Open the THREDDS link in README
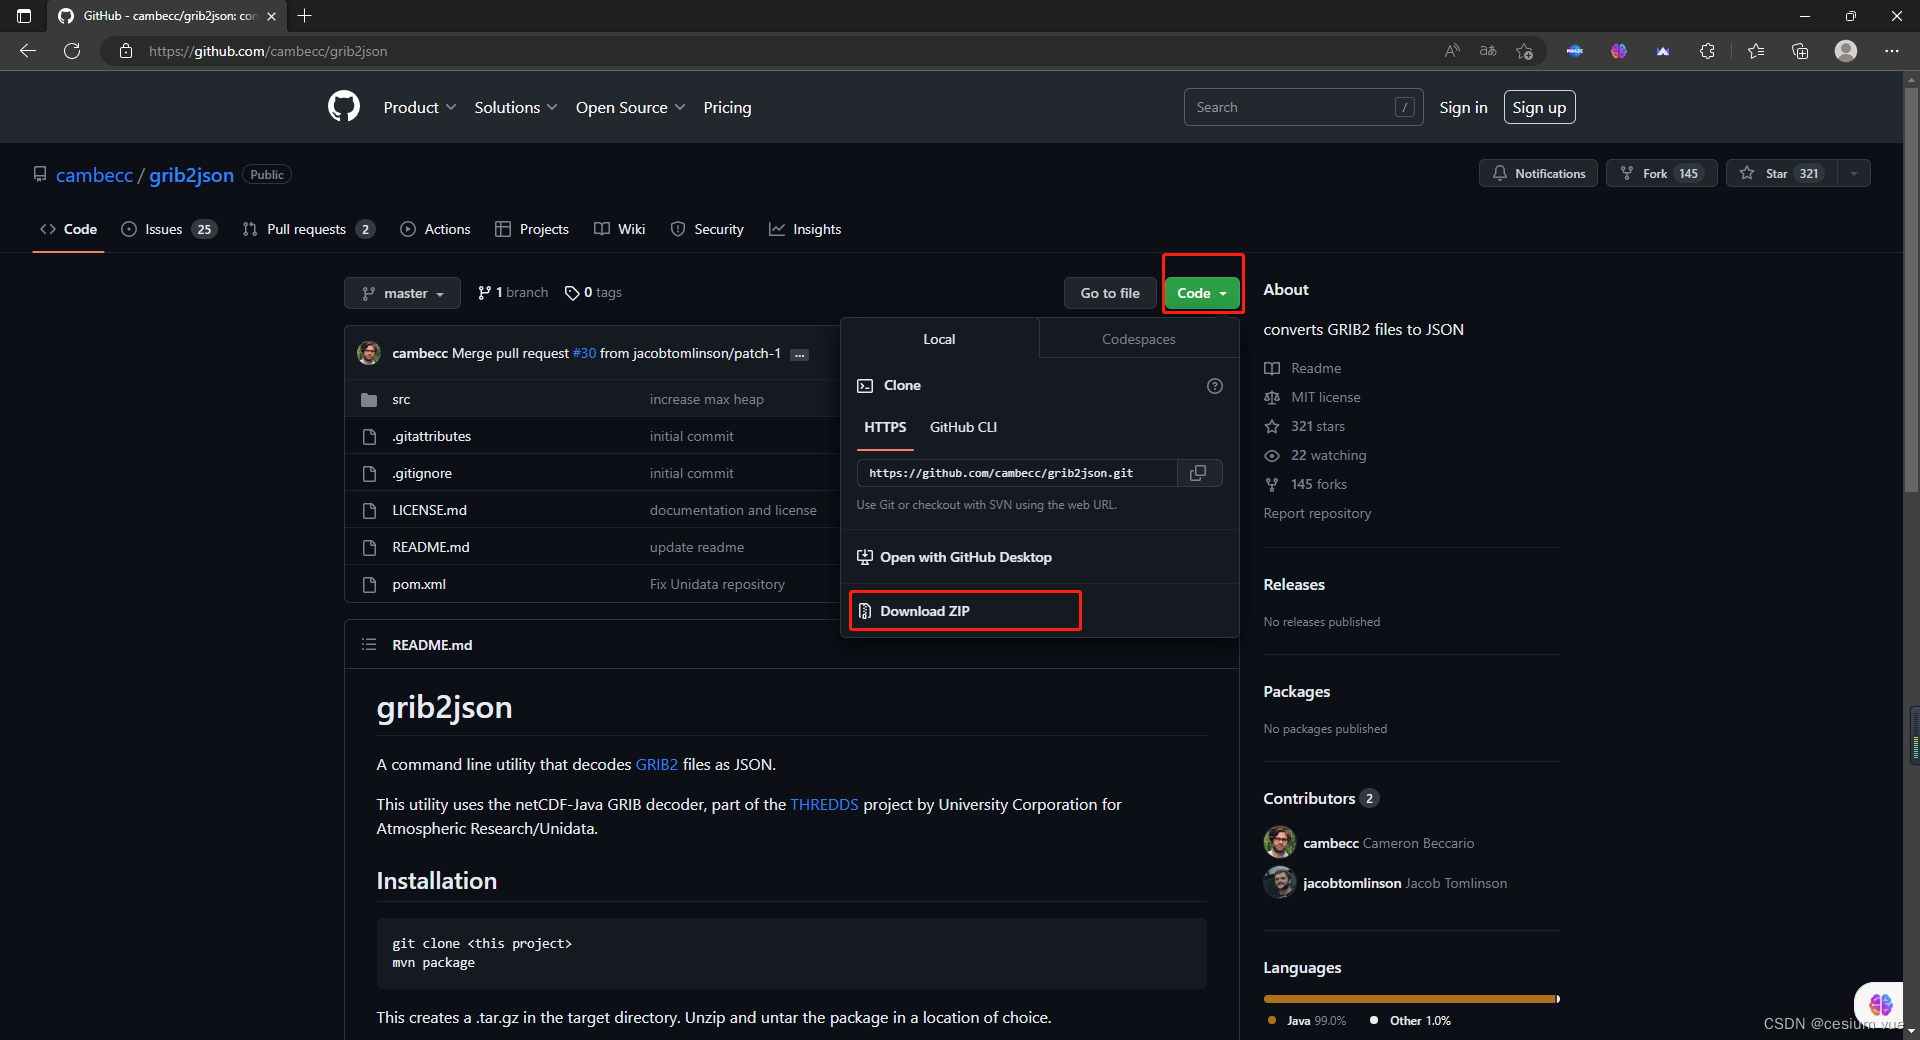 click(x=824, y=805)
